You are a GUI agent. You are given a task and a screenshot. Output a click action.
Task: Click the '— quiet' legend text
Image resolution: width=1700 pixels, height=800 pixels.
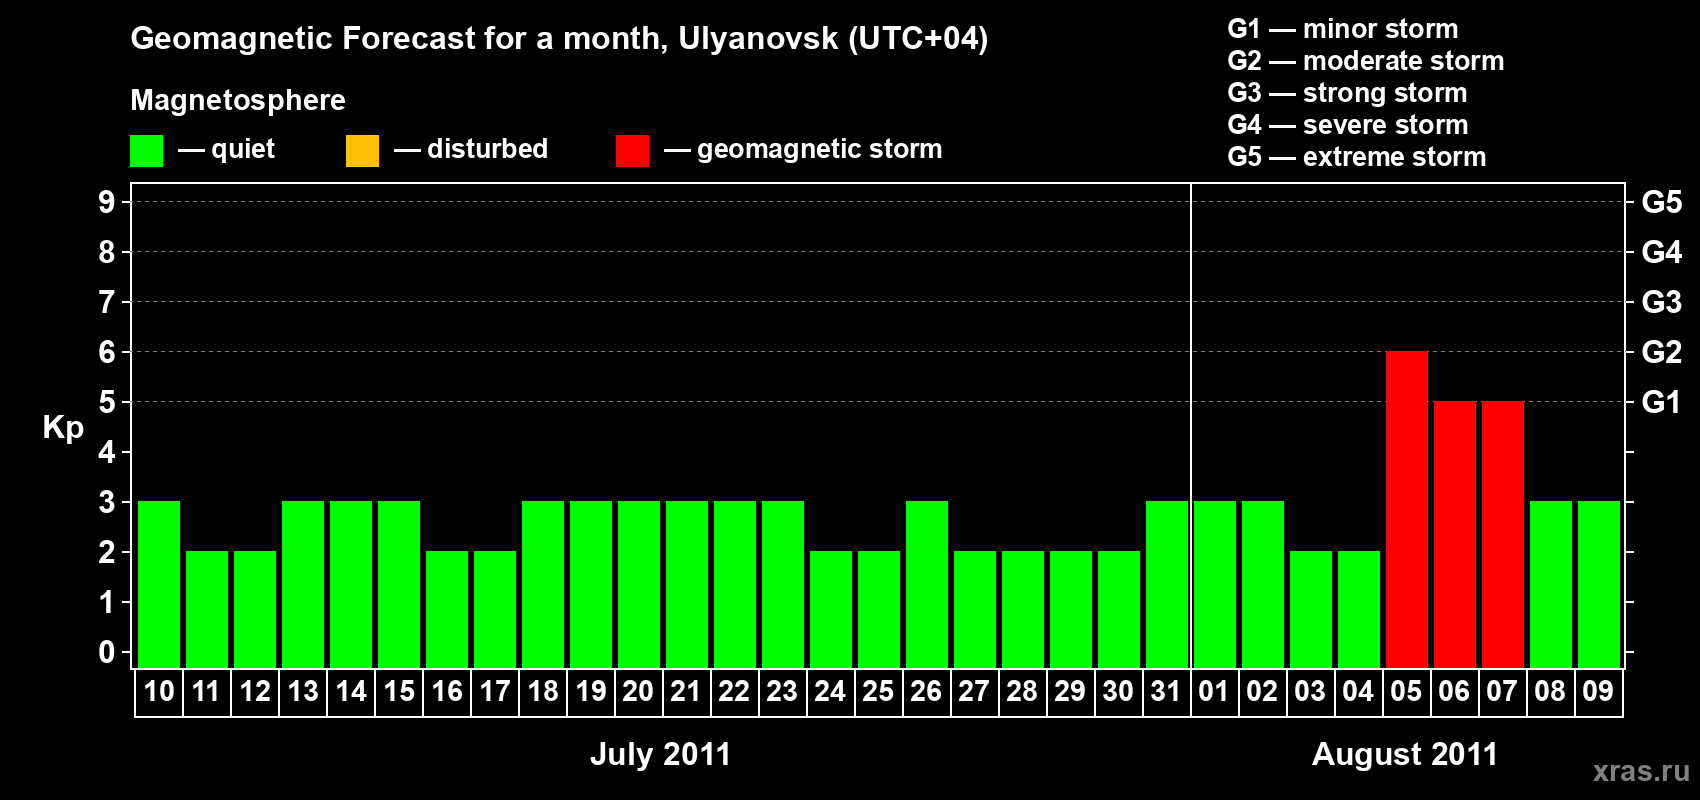(x=226, y=149)
